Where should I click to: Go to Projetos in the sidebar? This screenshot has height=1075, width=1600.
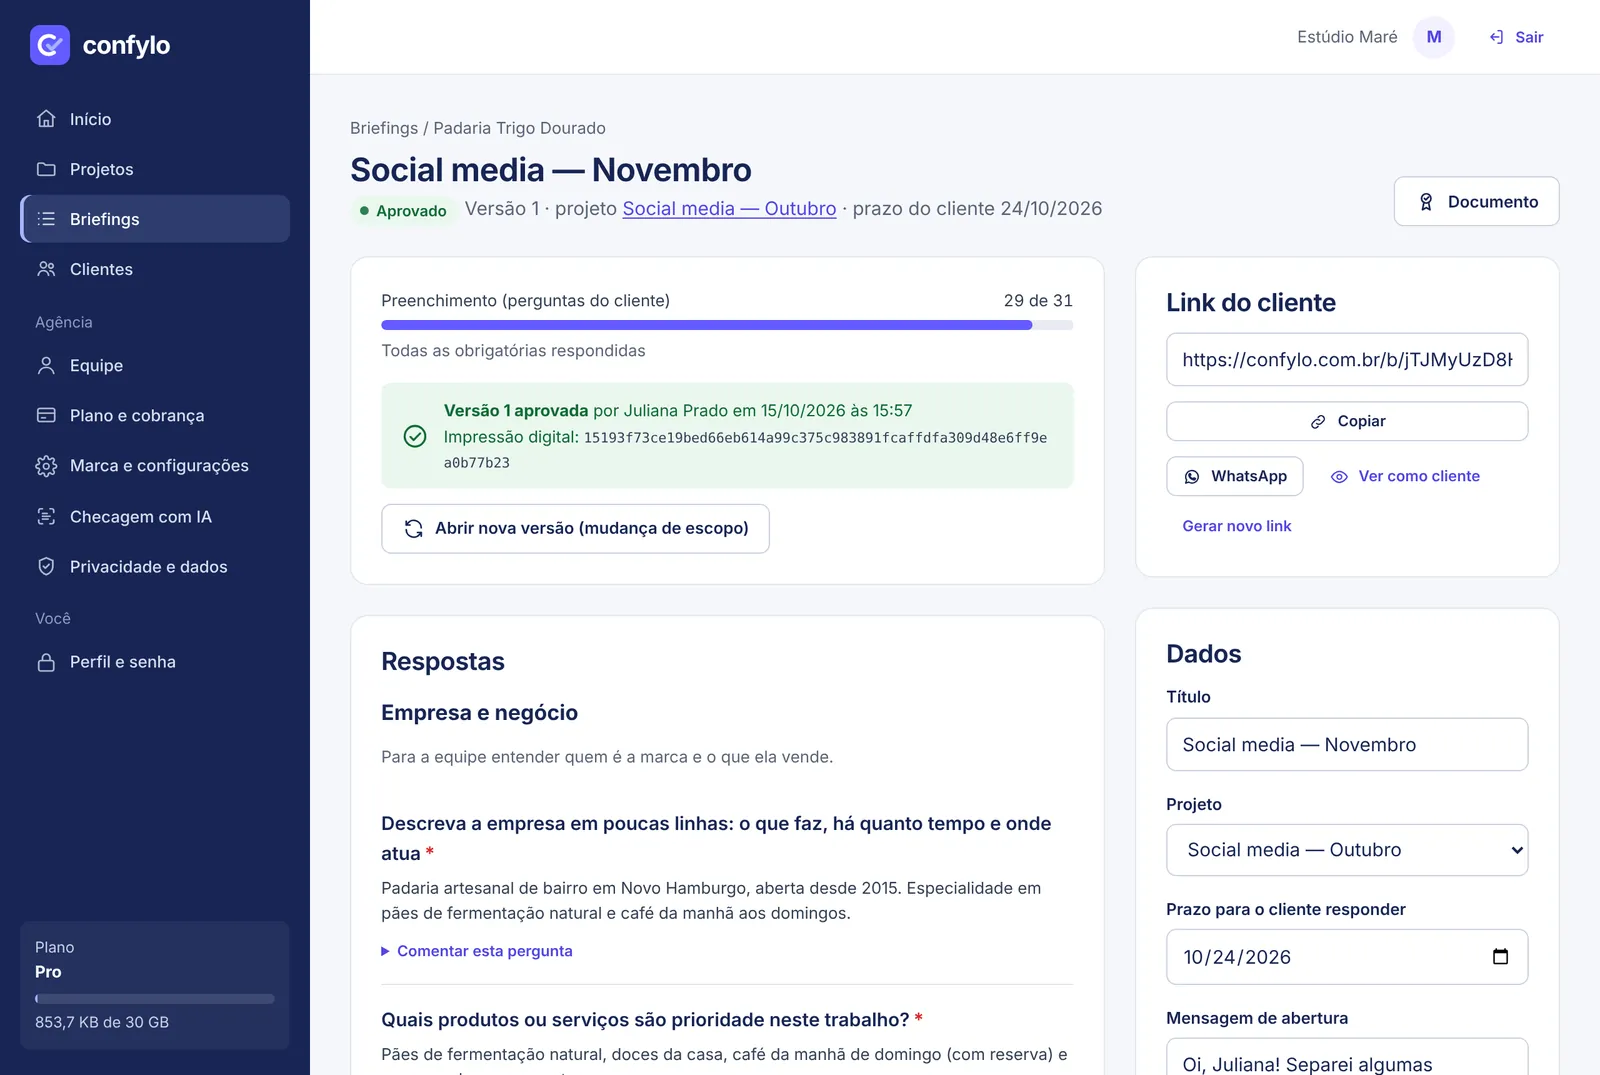pos(155,169)
